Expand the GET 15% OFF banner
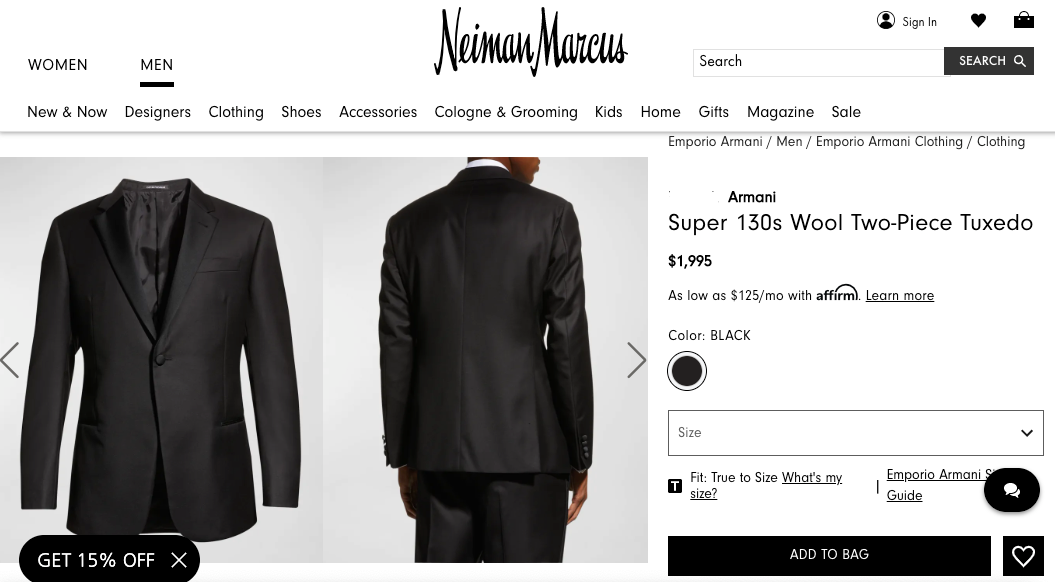The height and width of the screenshot is (582, 1055). [x=96, y=560]
